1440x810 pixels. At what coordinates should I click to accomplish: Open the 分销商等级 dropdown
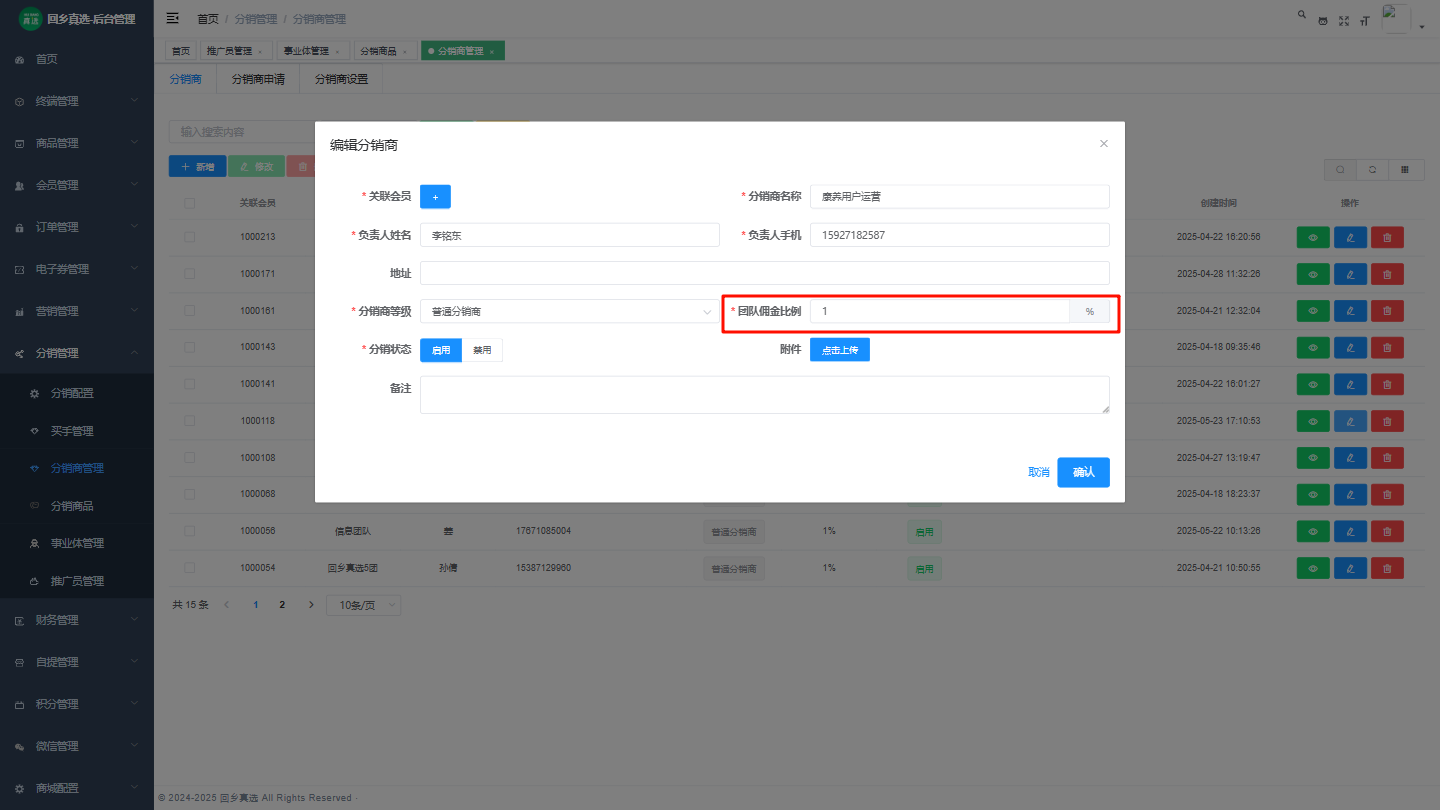click(567, 312)
